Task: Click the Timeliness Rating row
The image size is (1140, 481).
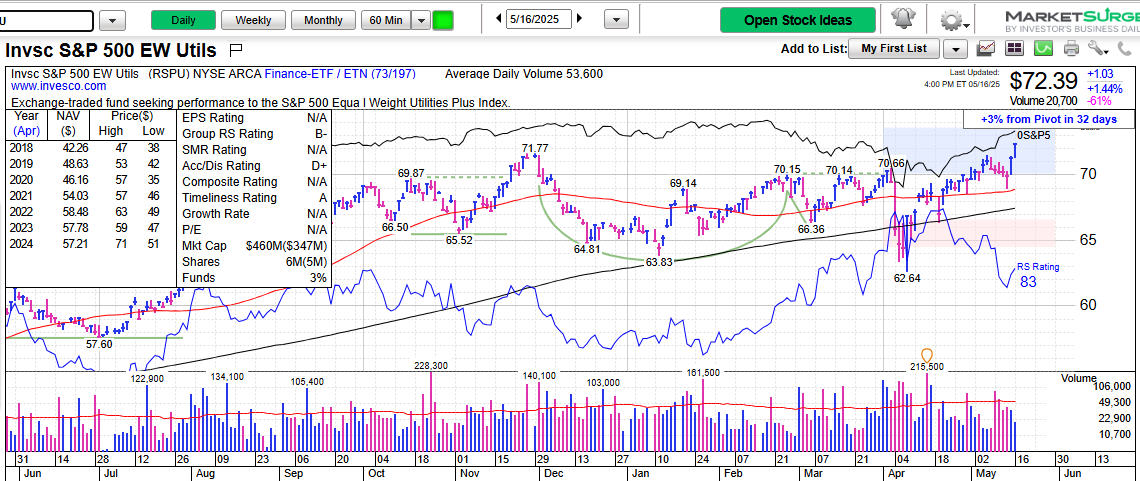Action: [254, 198]
